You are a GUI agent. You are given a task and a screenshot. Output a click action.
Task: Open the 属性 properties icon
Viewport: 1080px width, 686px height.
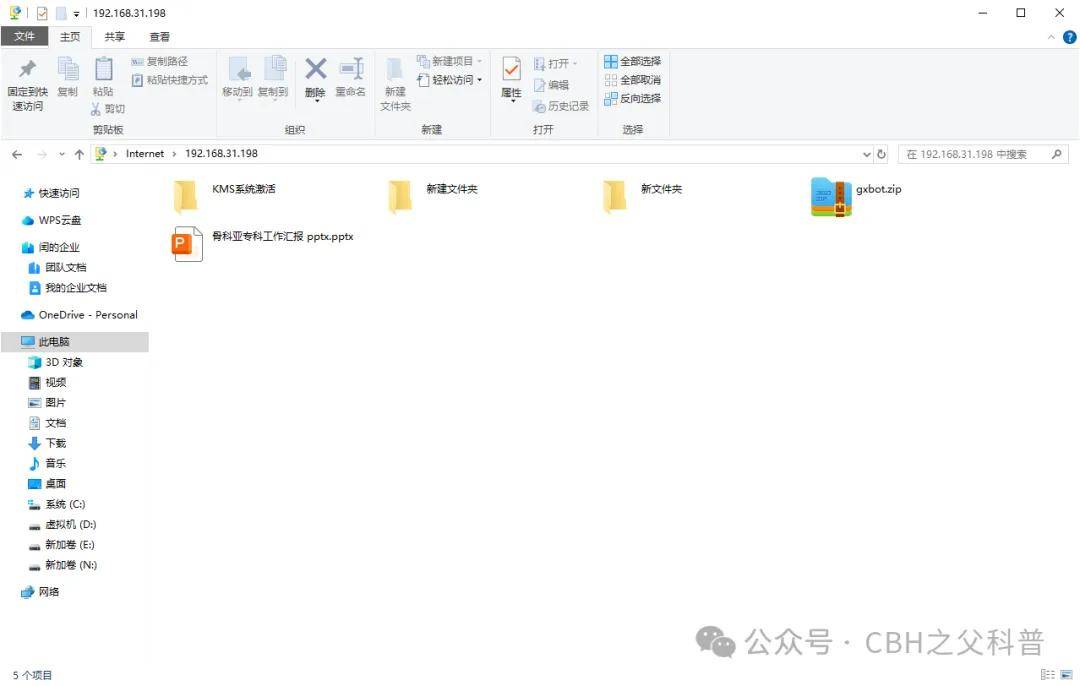(511, 70)
